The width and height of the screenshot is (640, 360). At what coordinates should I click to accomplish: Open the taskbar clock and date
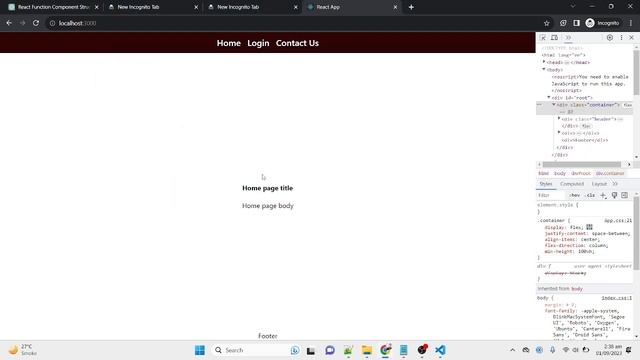(x=609, y=350)
